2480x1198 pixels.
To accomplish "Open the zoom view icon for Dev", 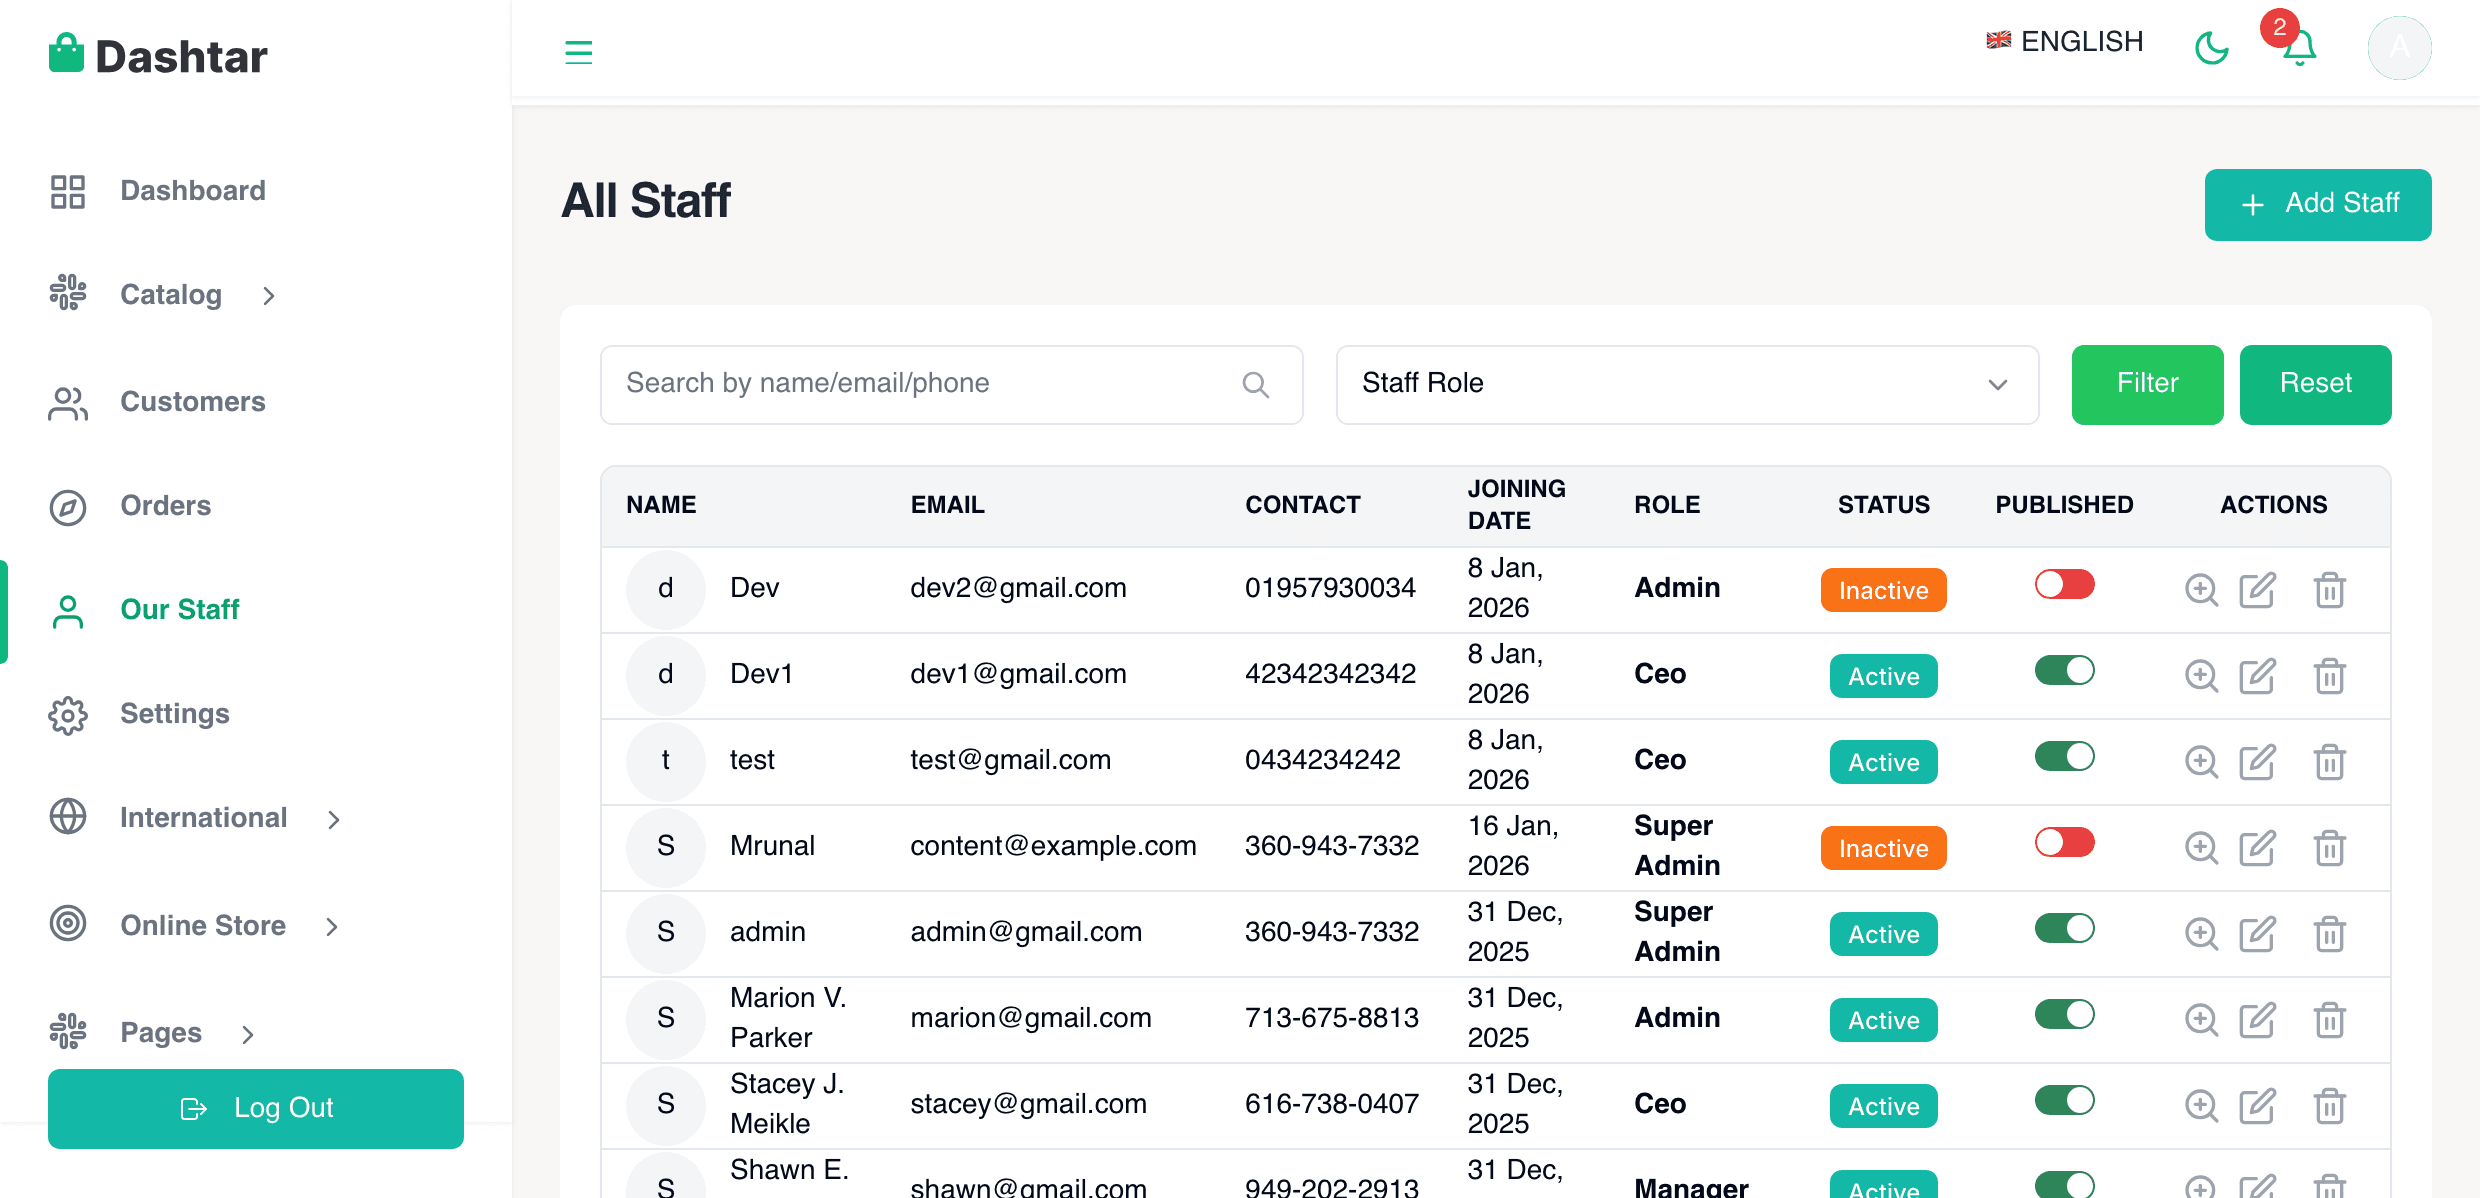I will (x=2201, y=590).
